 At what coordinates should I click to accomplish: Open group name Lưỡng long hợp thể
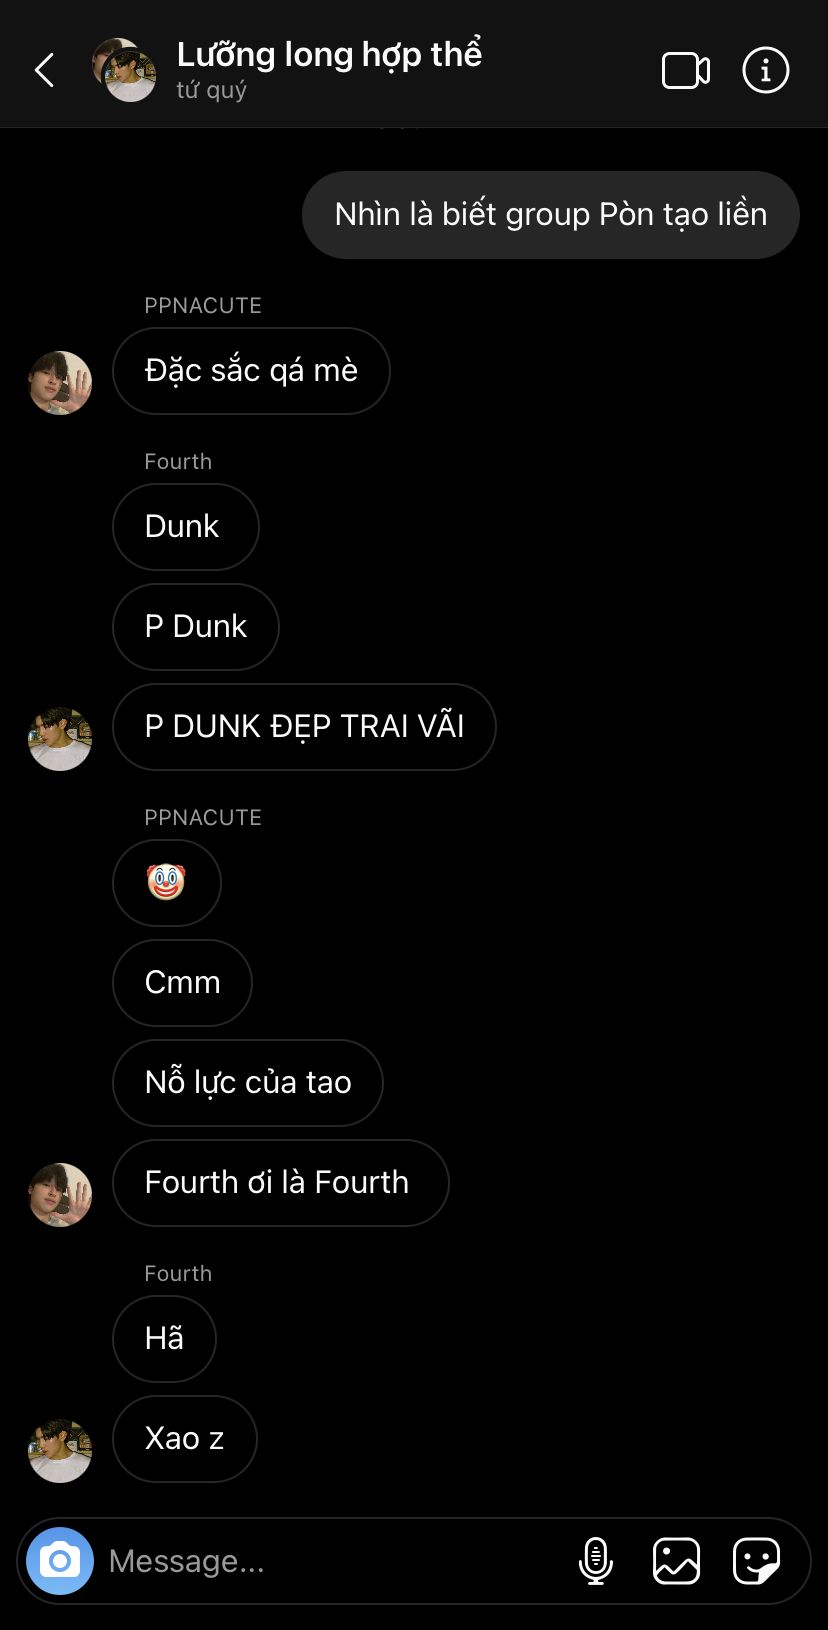click(329, 55)
